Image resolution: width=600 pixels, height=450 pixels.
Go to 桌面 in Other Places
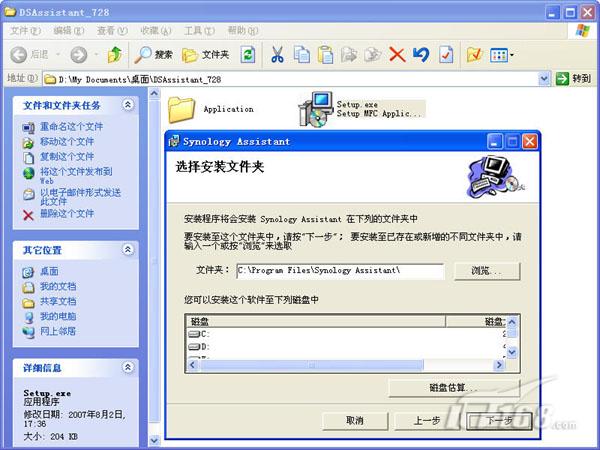pyautogui.click(x=49, y=271)
